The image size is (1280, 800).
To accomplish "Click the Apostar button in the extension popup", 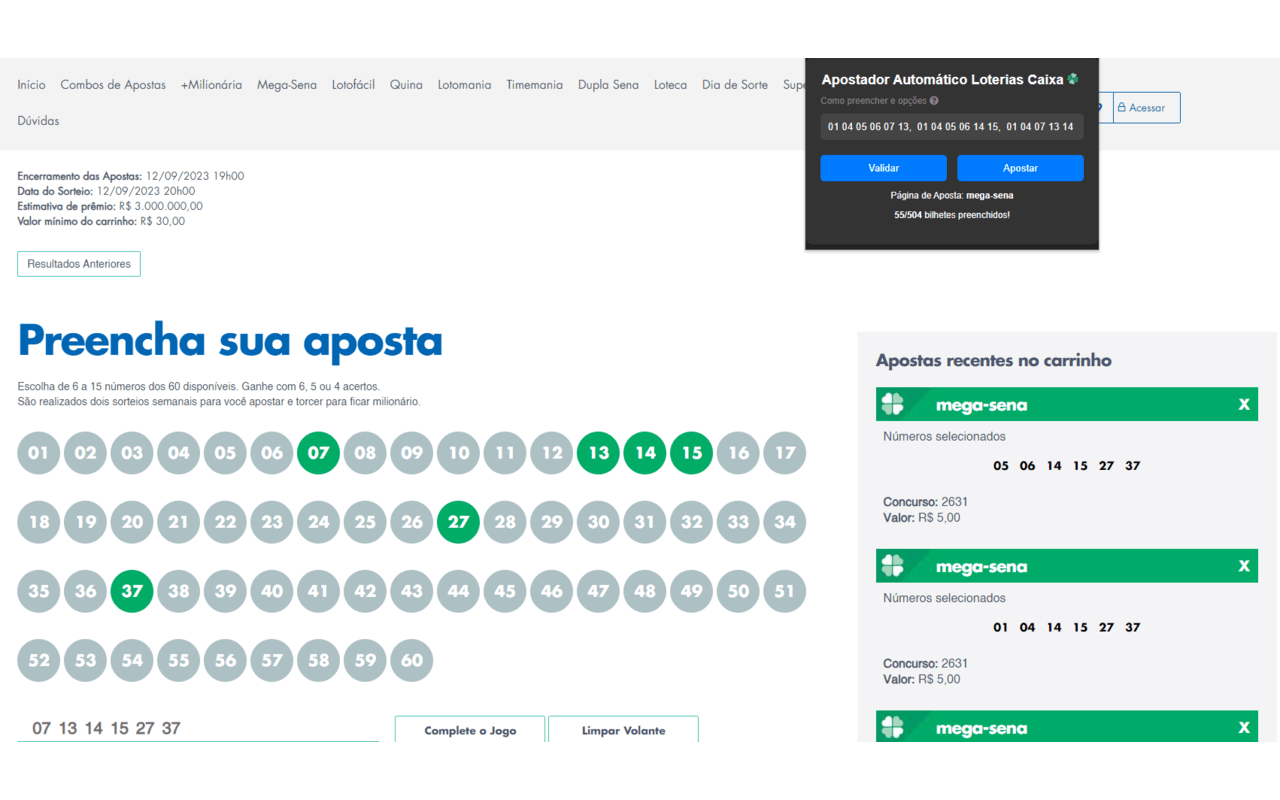I will coord(1020,167).
